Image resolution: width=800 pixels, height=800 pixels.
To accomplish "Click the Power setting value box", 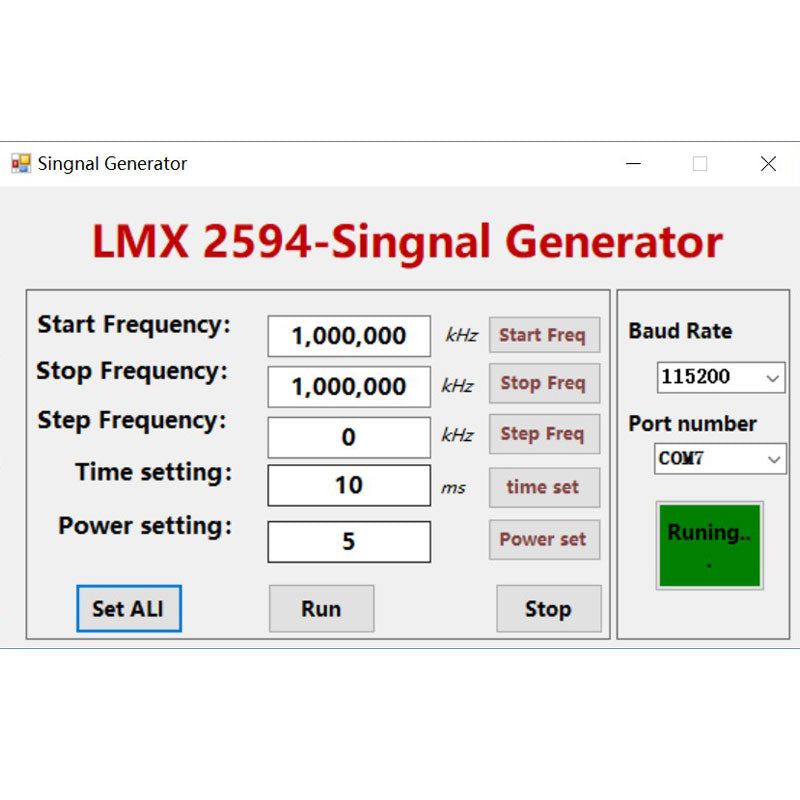I will pos(349,542).
